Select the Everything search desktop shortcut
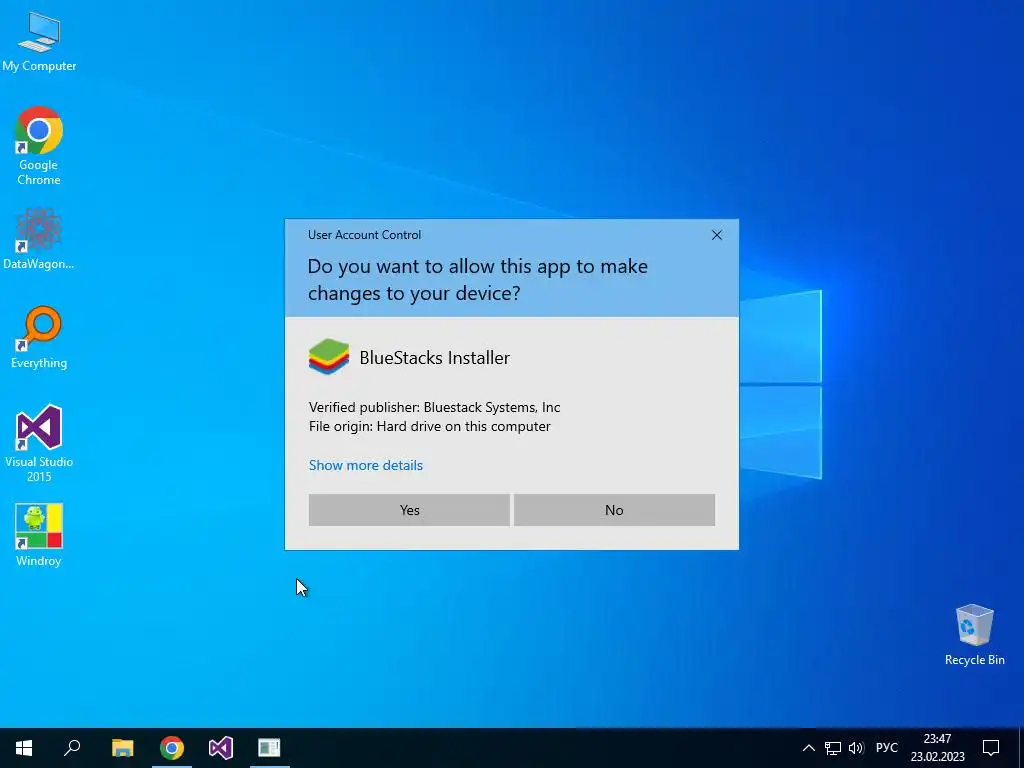1024x768 pixels. coord(39,337)
